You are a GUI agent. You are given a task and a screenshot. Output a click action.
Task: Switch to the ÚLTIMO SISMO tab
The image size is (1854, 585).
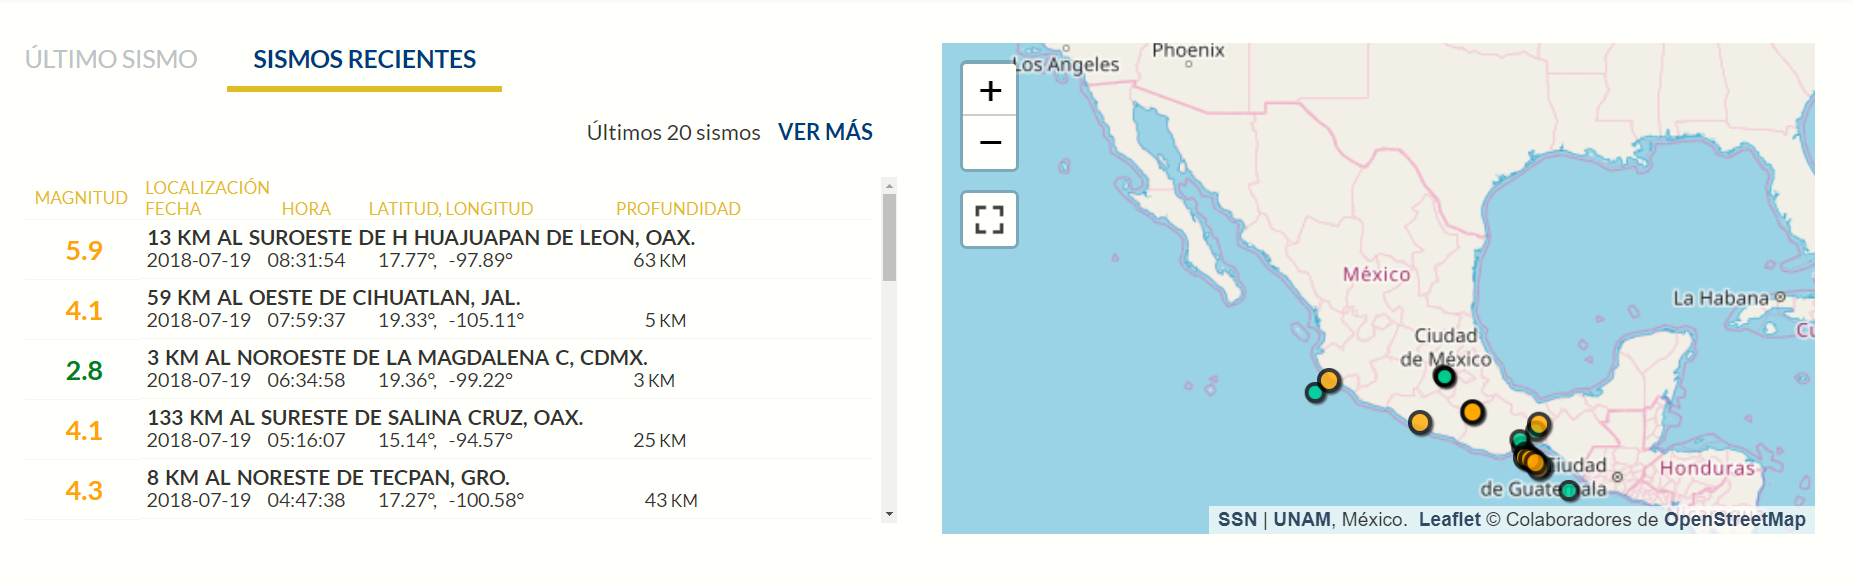[111, 59]
